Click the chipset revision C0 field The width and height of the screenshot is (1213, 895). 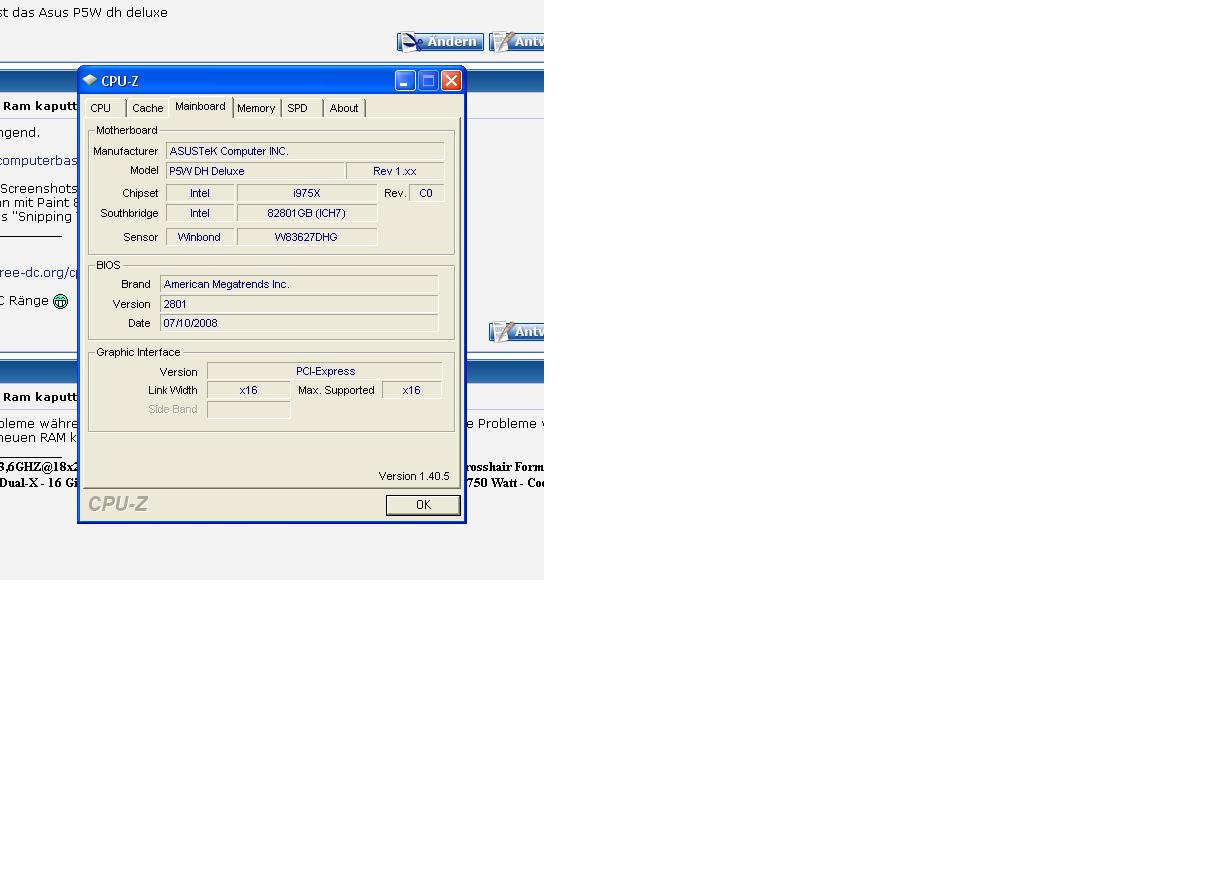426,193
